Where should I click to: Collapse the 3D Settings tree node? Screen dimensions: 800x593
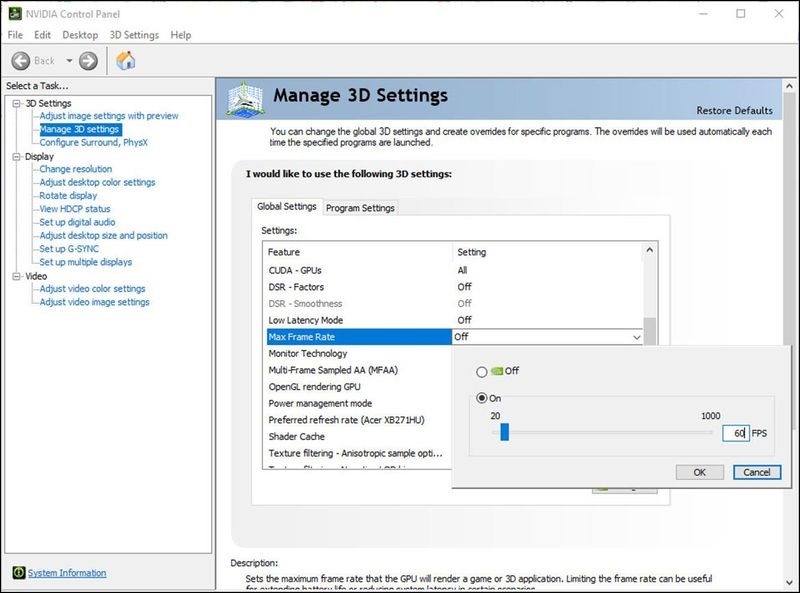click(x=17, y=104)
